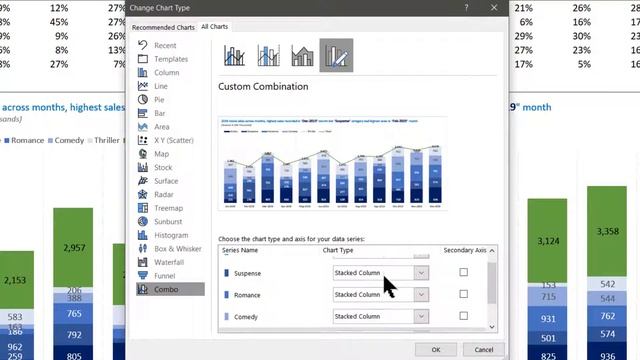Click Suspense series color swatch
This screenshot has width=640, height=360.
click(227, 273)
